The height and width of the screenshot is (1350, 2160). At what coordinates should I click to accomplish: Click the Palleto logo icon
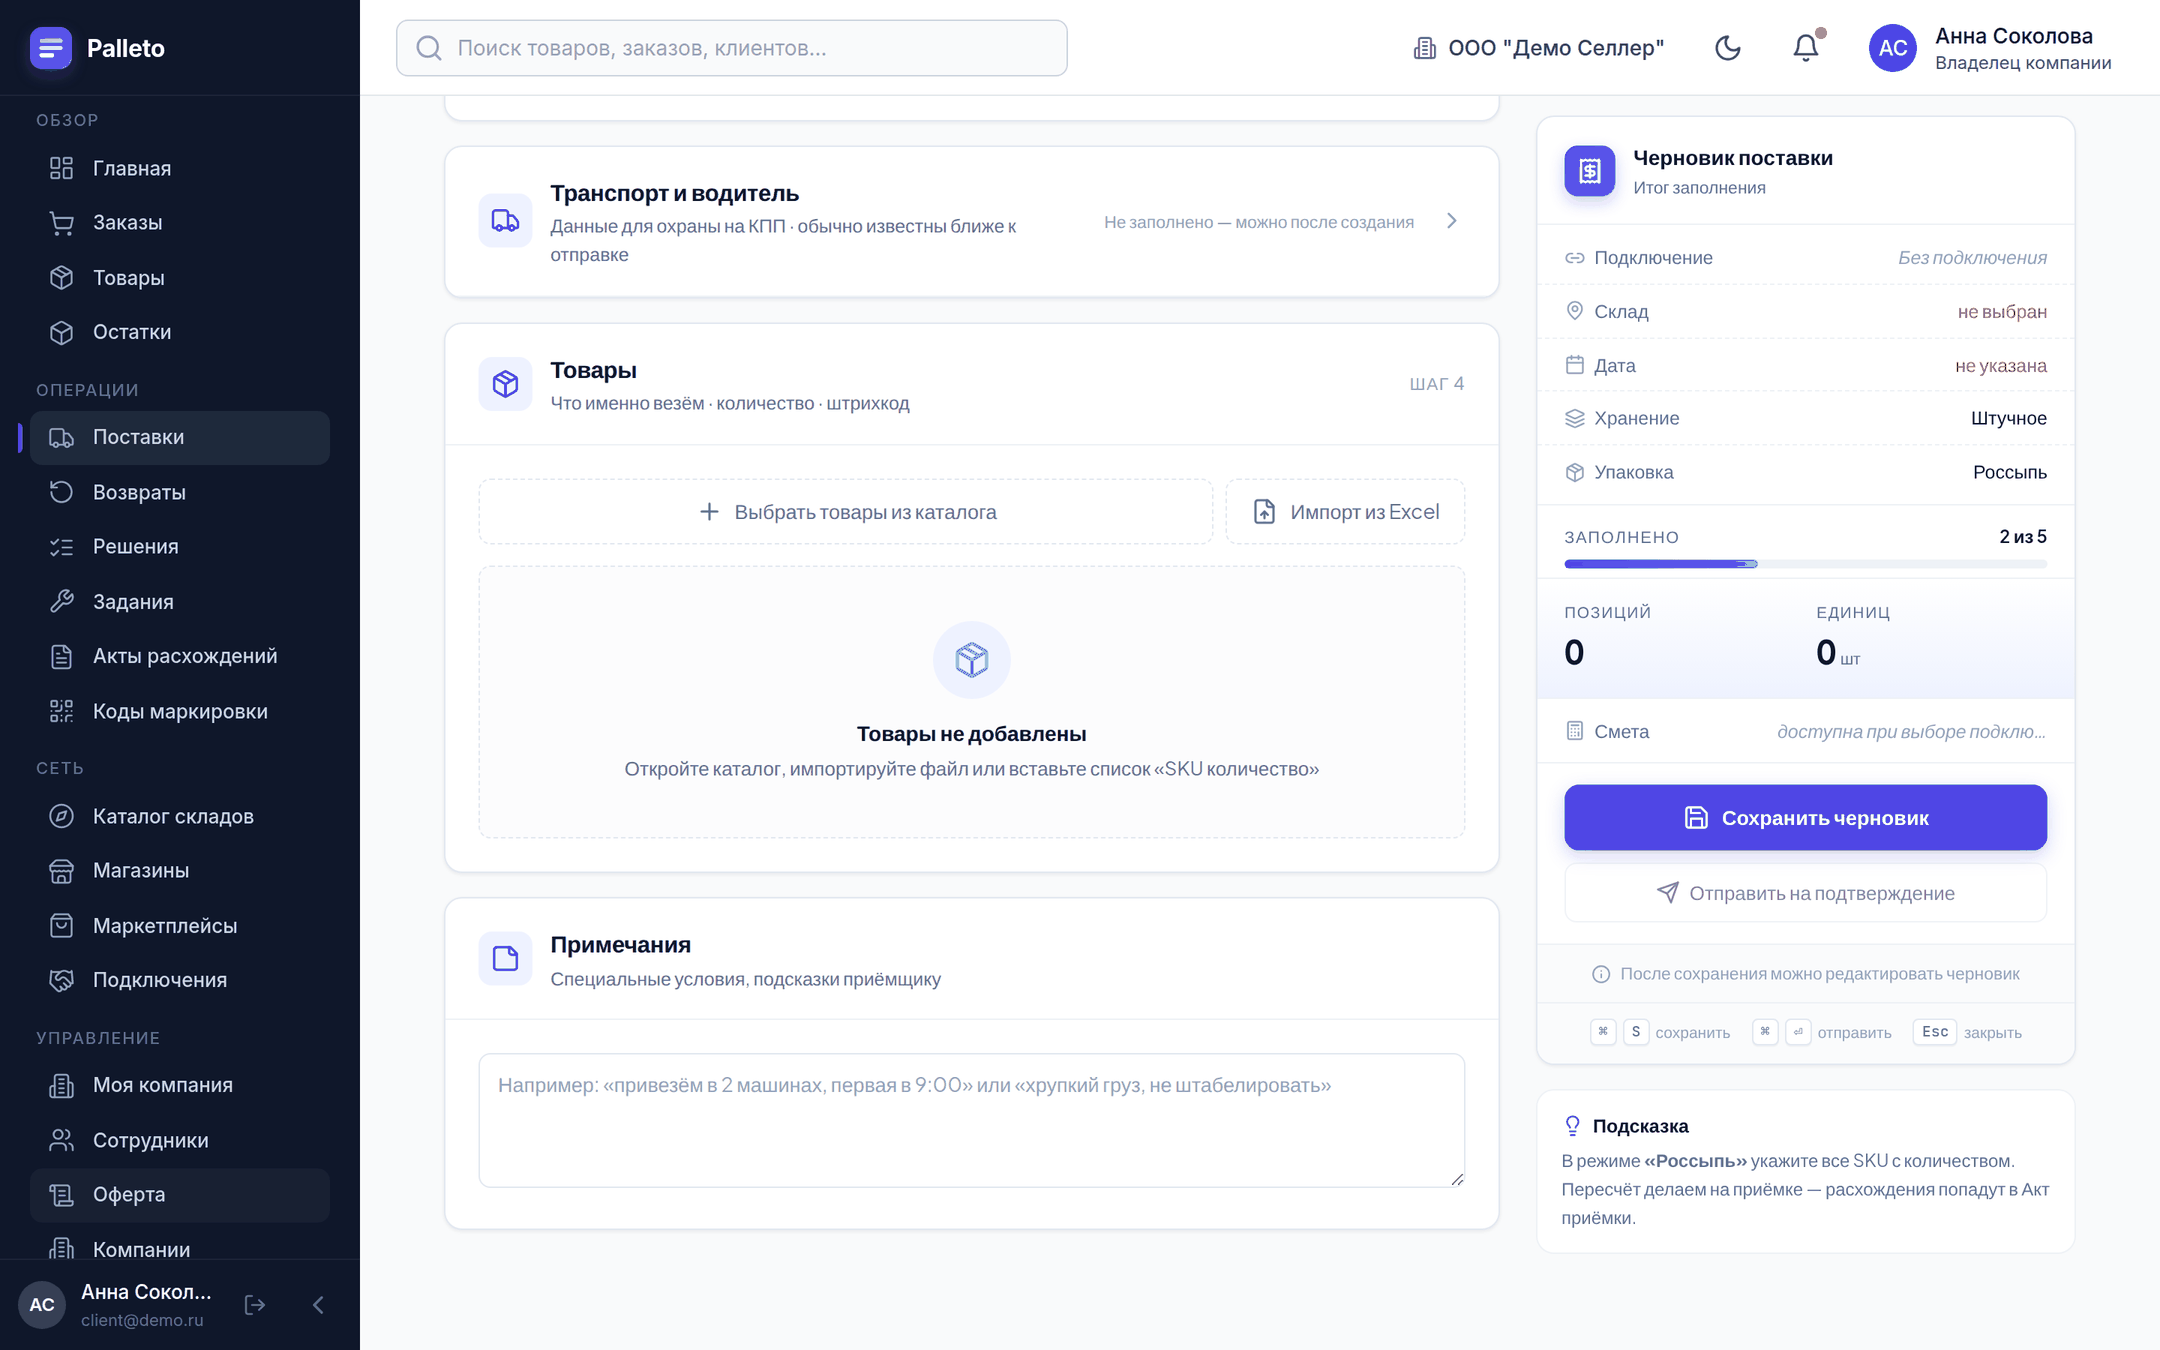(x=51, y=48)
